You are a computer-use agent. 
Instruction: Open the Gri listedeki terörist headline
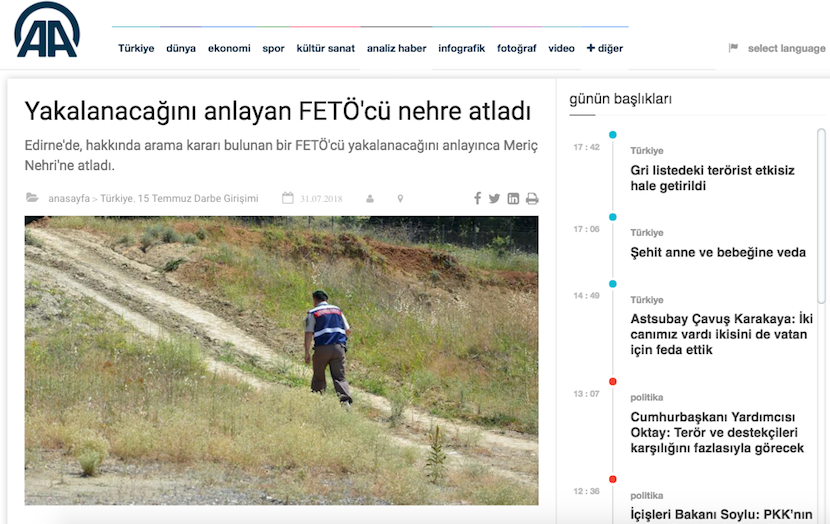click(712, 178)
